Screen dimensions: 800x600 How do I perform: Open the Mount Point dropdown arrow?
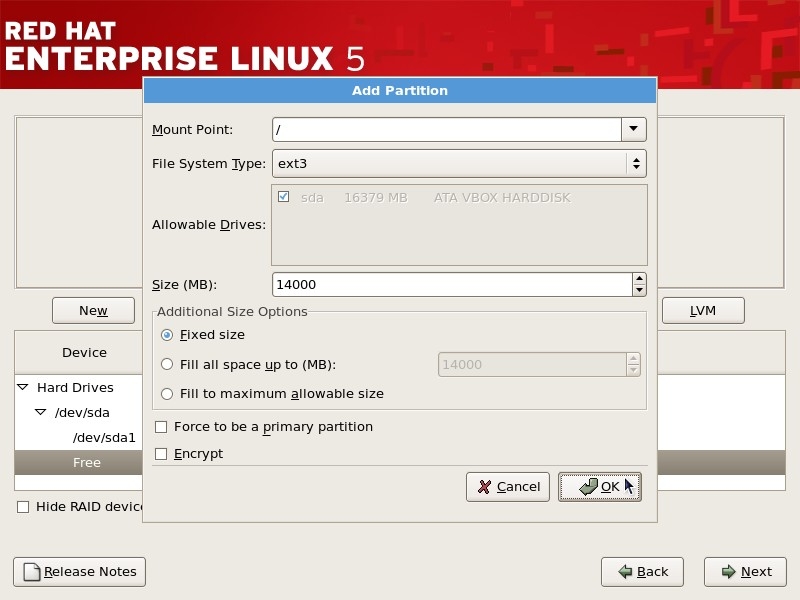coord(634,129)
